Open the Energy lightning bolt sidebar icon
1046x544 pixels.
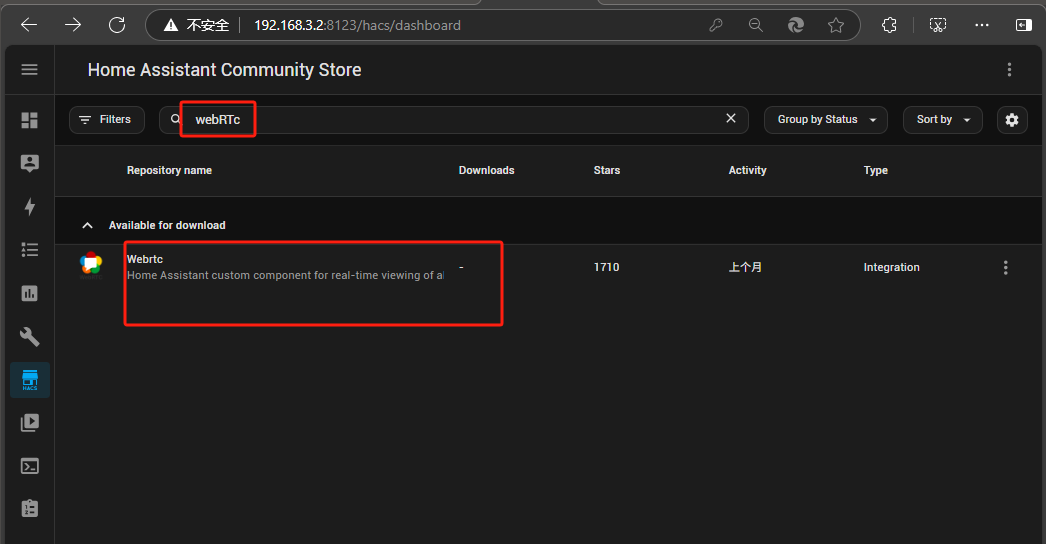tap(29, 207)
